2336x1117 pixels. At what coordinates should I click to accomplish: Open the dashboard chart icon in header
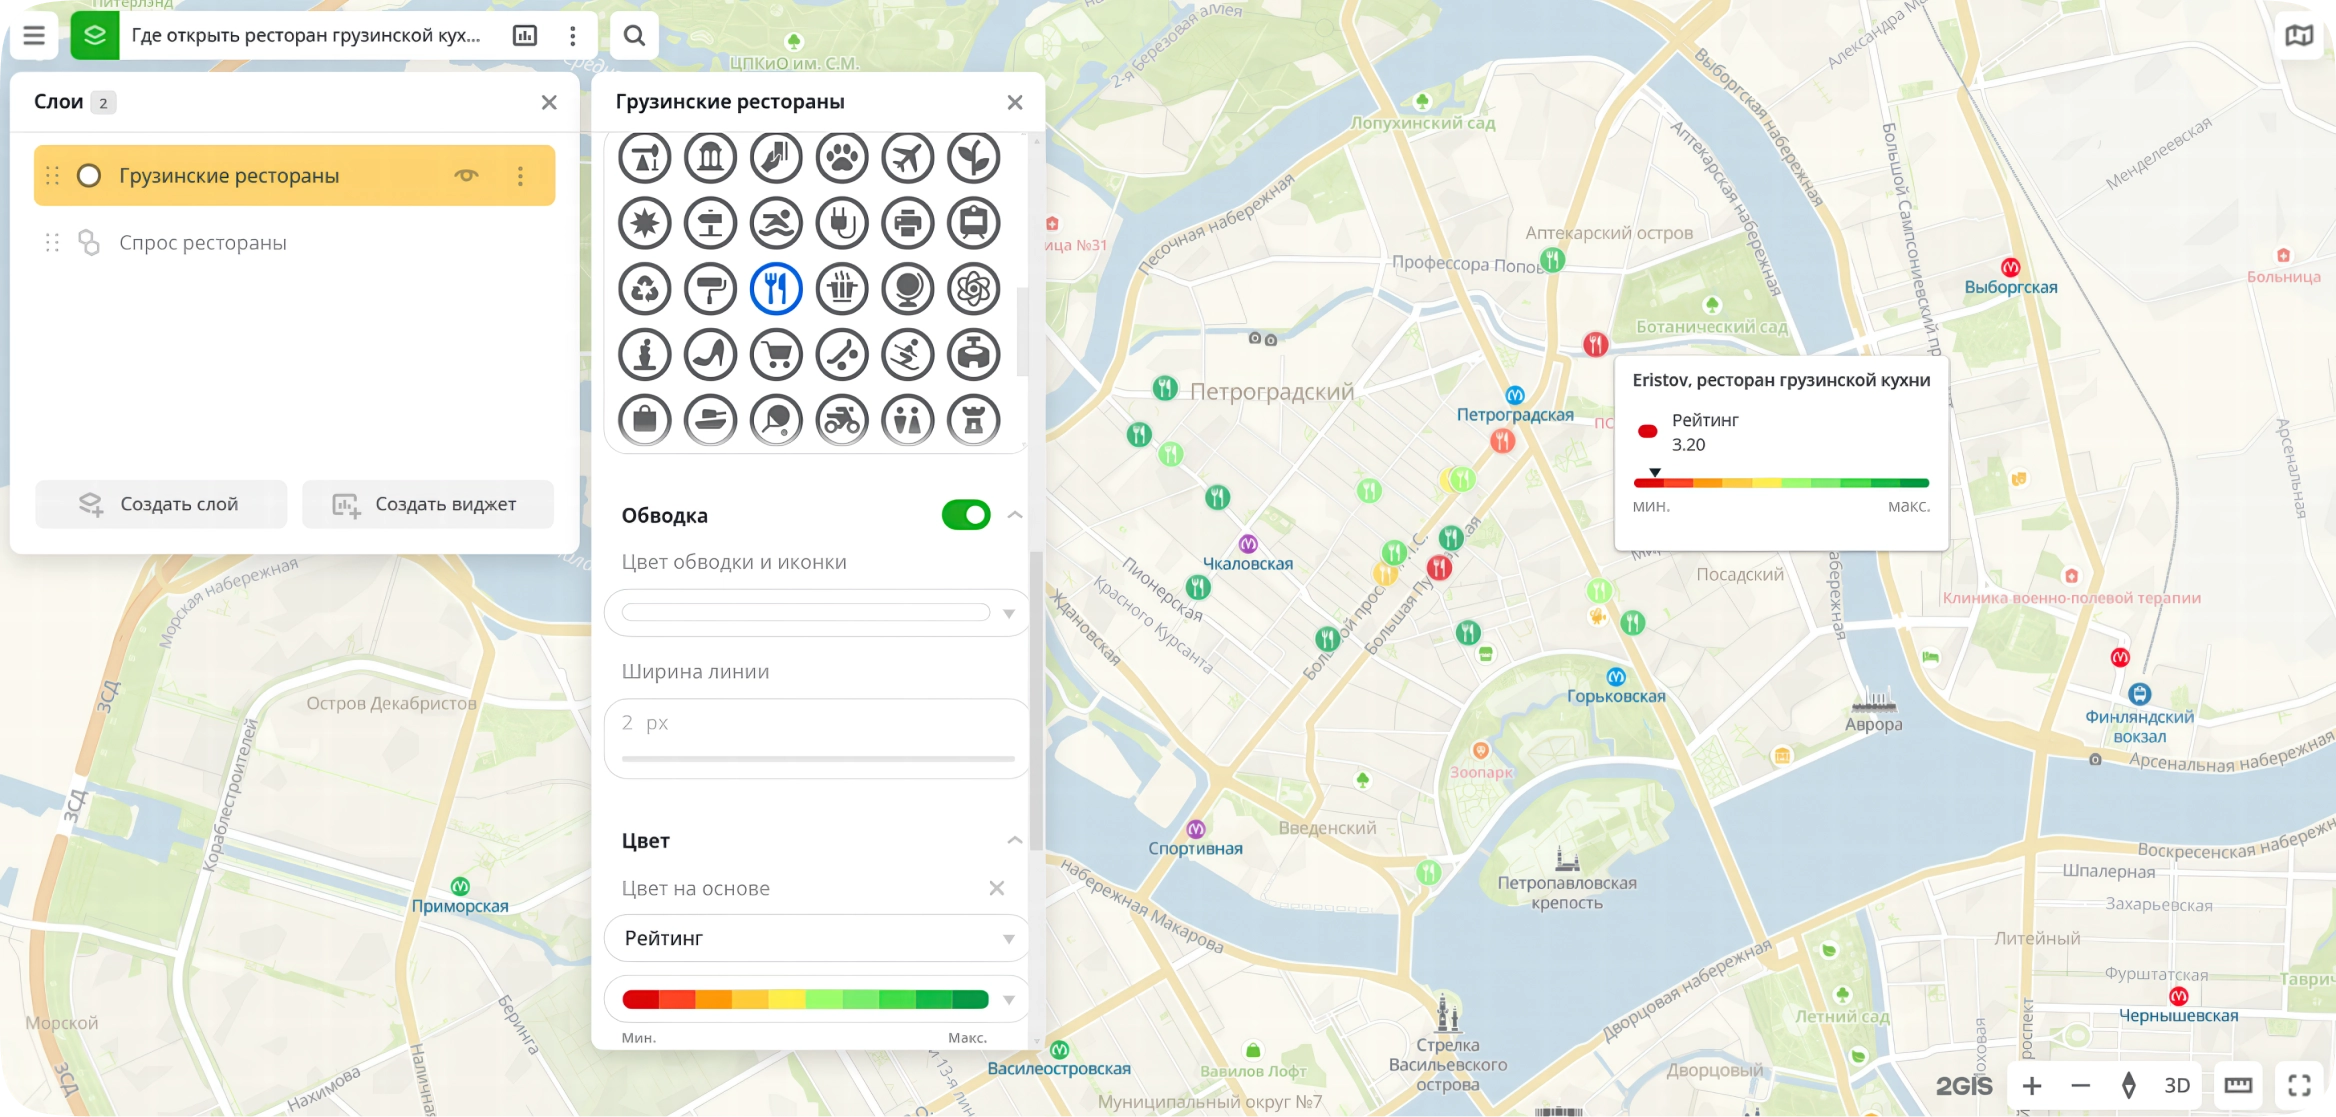(524, 36)
